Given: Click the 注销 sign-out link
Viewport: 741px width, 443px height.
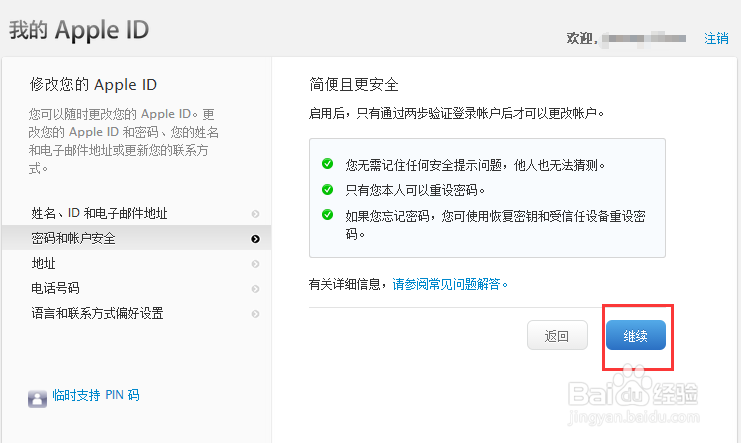Looking at the screenshot, I should [716, 38].
